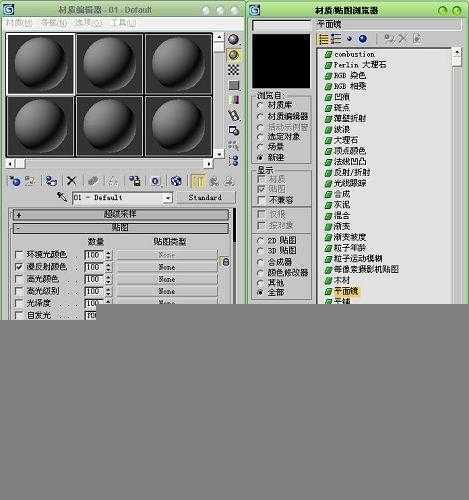
Task: Click the None map button for 高光级别
Action: pyautogui.click(x=167, y=291)
